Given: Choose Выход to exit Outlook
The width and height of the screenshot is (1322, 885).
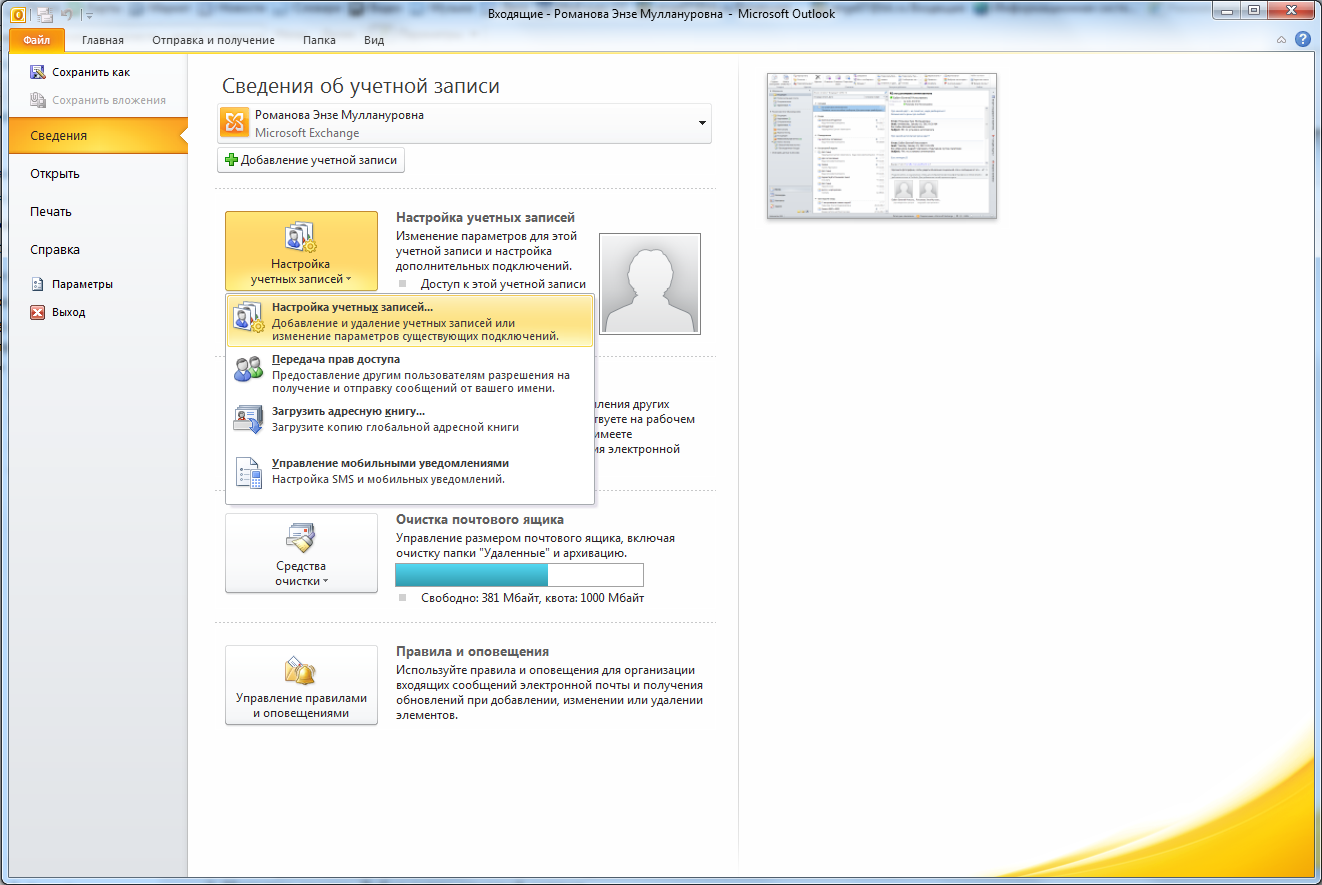Looking at the screenshot, I should point(69,312).
